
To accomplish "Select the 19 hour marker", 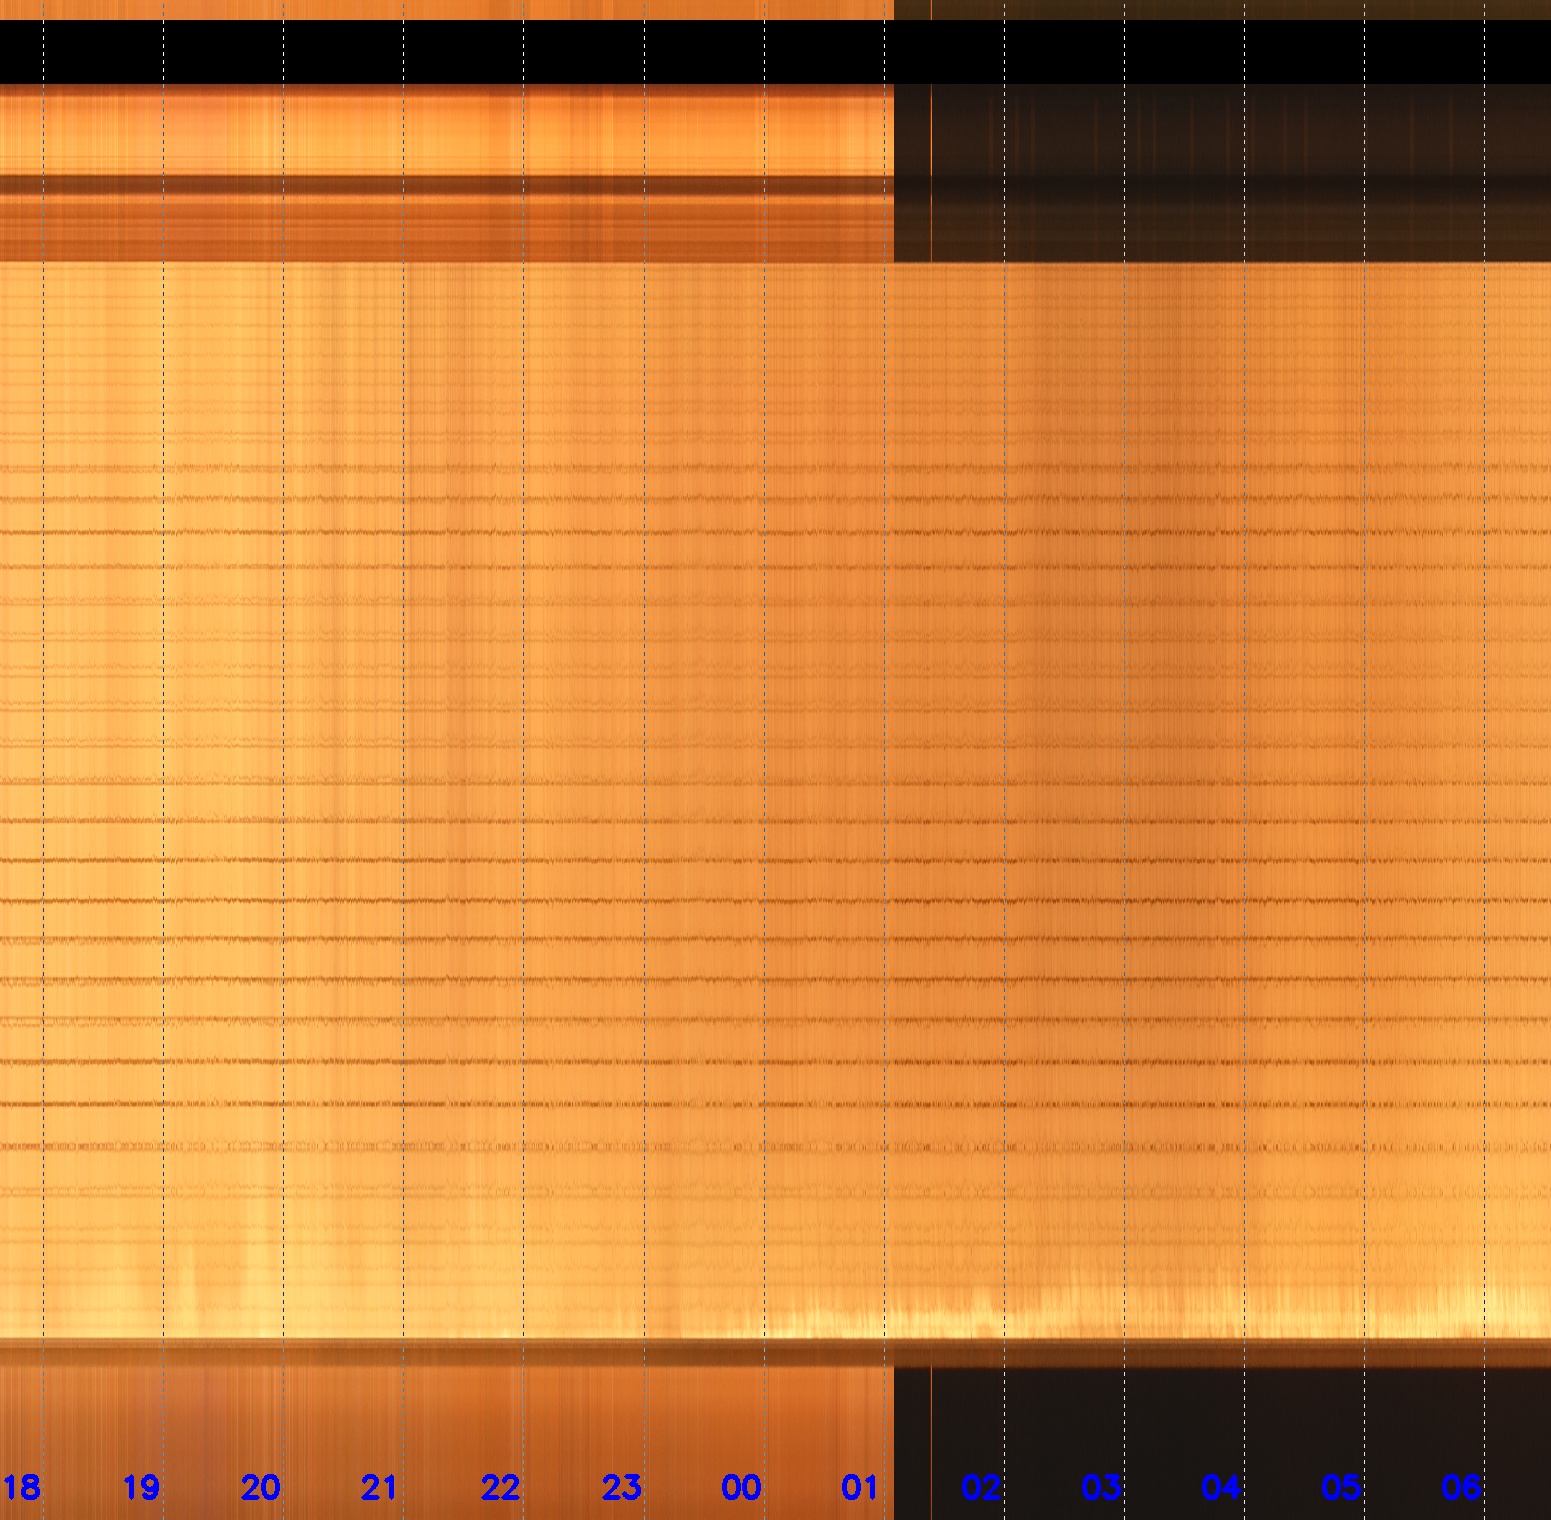I will click(141, 1487).
